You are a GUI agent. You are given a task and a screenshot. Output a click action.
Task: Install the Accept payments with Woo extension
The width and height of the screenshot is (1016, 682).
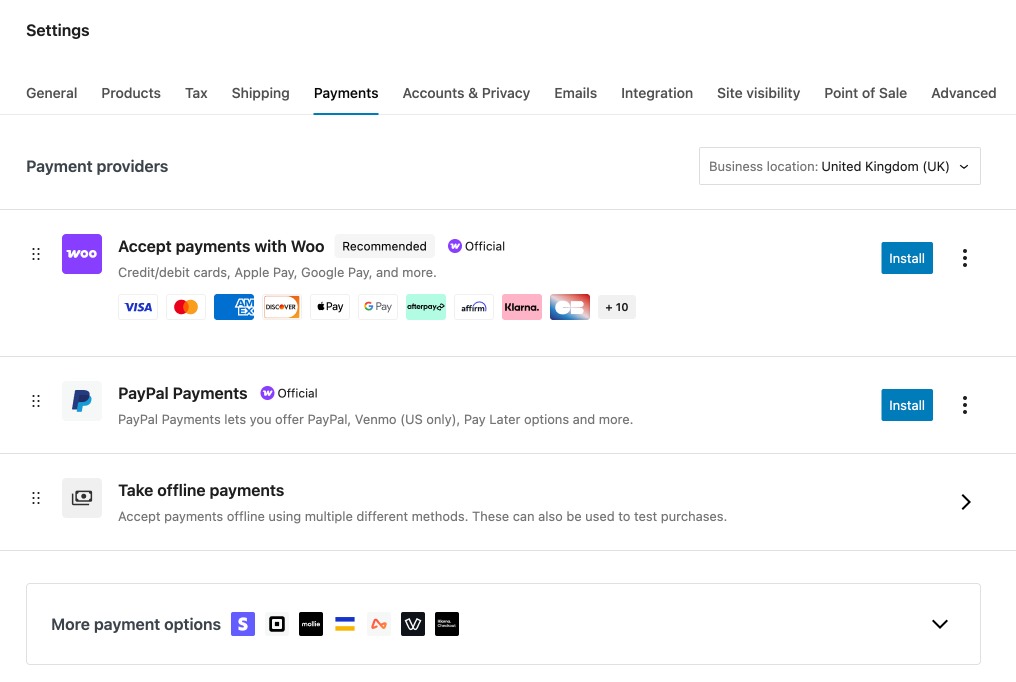906,258
